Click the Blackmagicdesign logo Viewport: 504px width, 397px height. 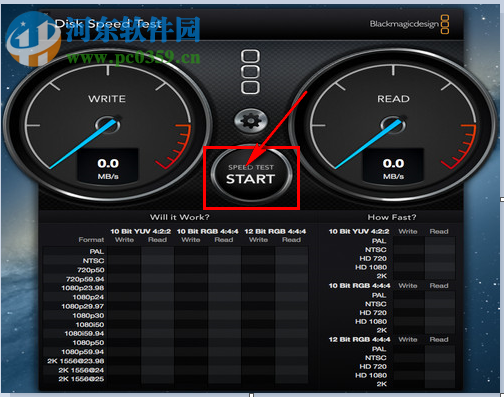click(x=409, y=24)
